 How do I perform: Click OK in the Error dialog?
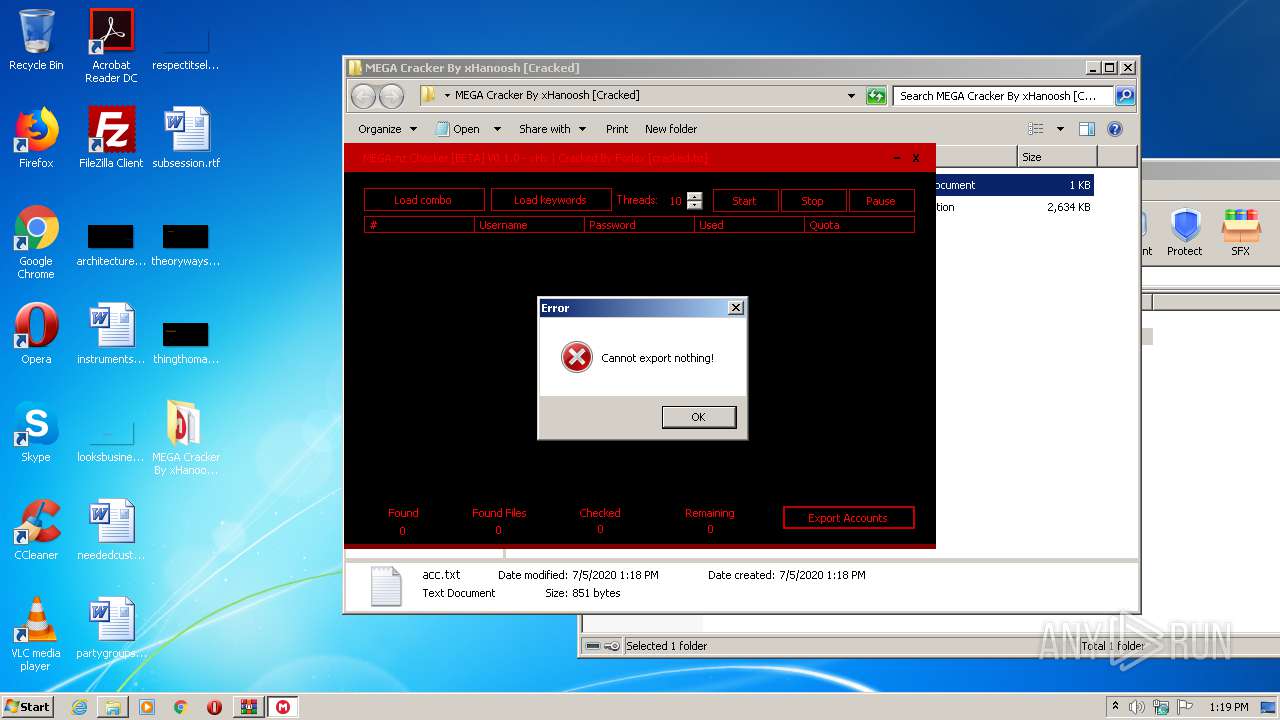tap(699, 417)
